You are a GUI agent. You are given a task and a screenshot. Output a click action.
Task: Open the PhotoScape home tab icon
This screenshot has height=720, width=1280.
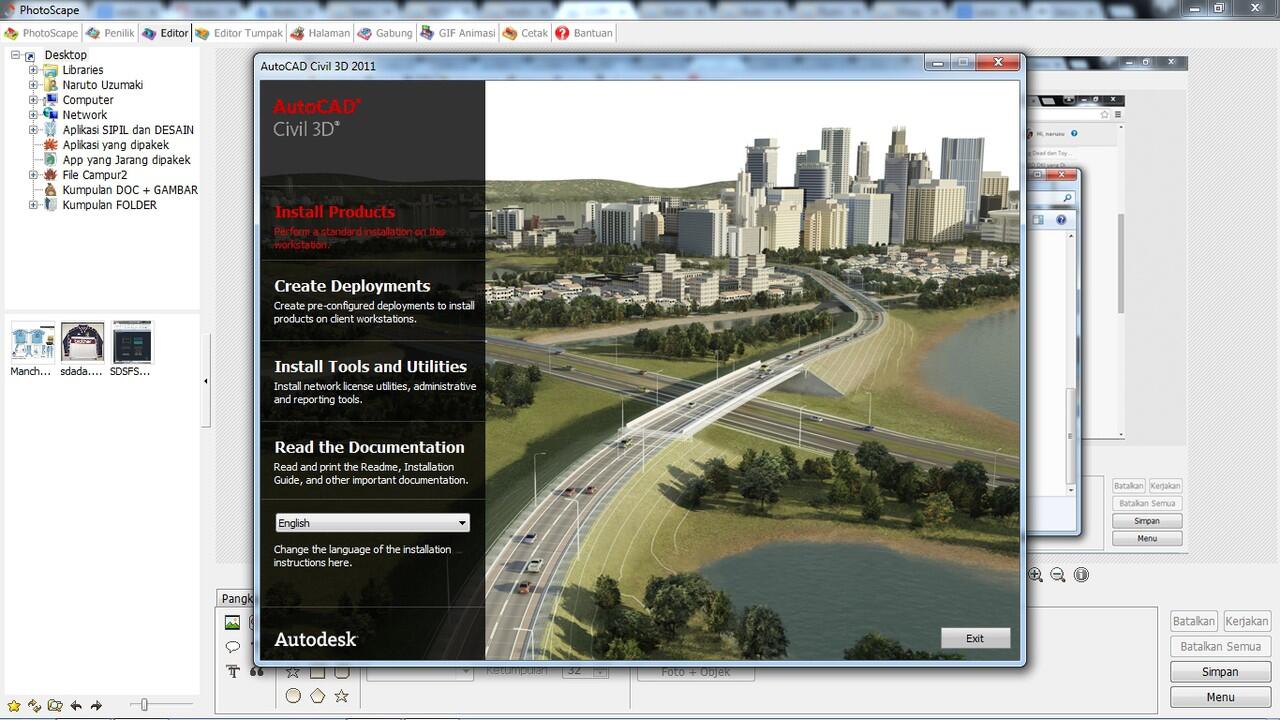(x=11, y=33)
